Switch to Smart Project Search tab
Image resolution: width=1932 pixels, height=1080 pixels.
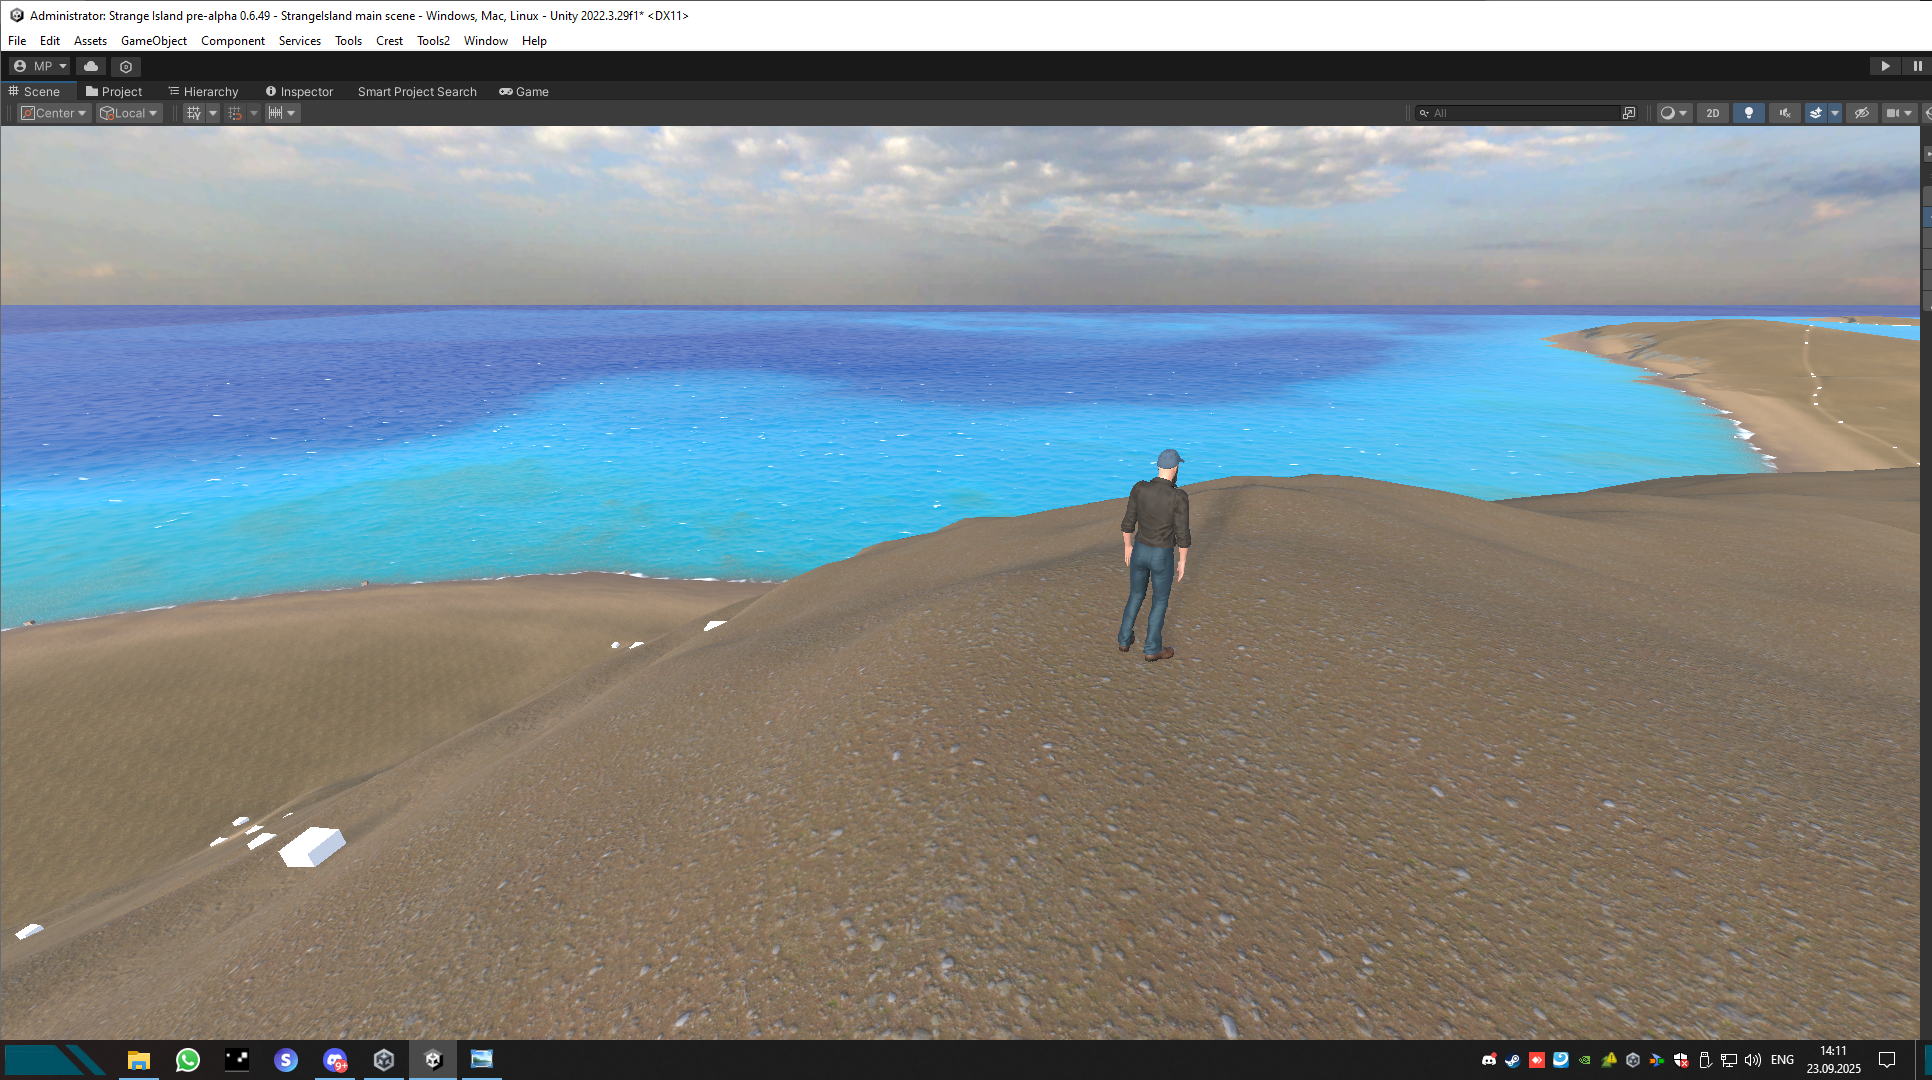pos(417,91)
